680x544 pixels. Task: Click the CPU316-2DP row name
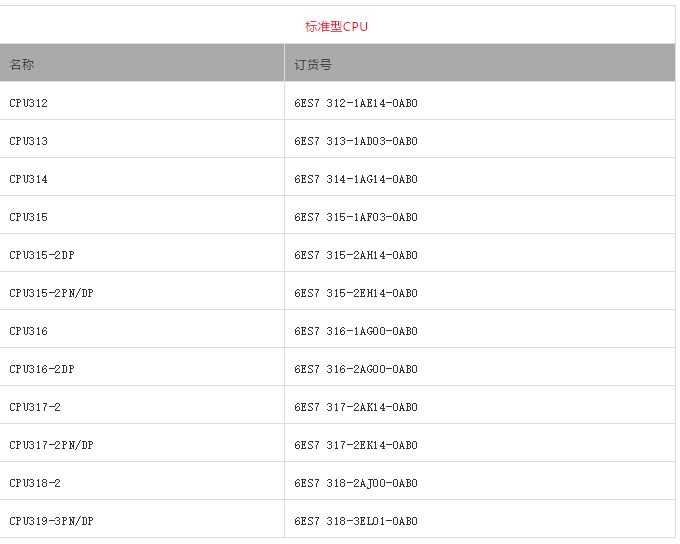click(42, 369)
